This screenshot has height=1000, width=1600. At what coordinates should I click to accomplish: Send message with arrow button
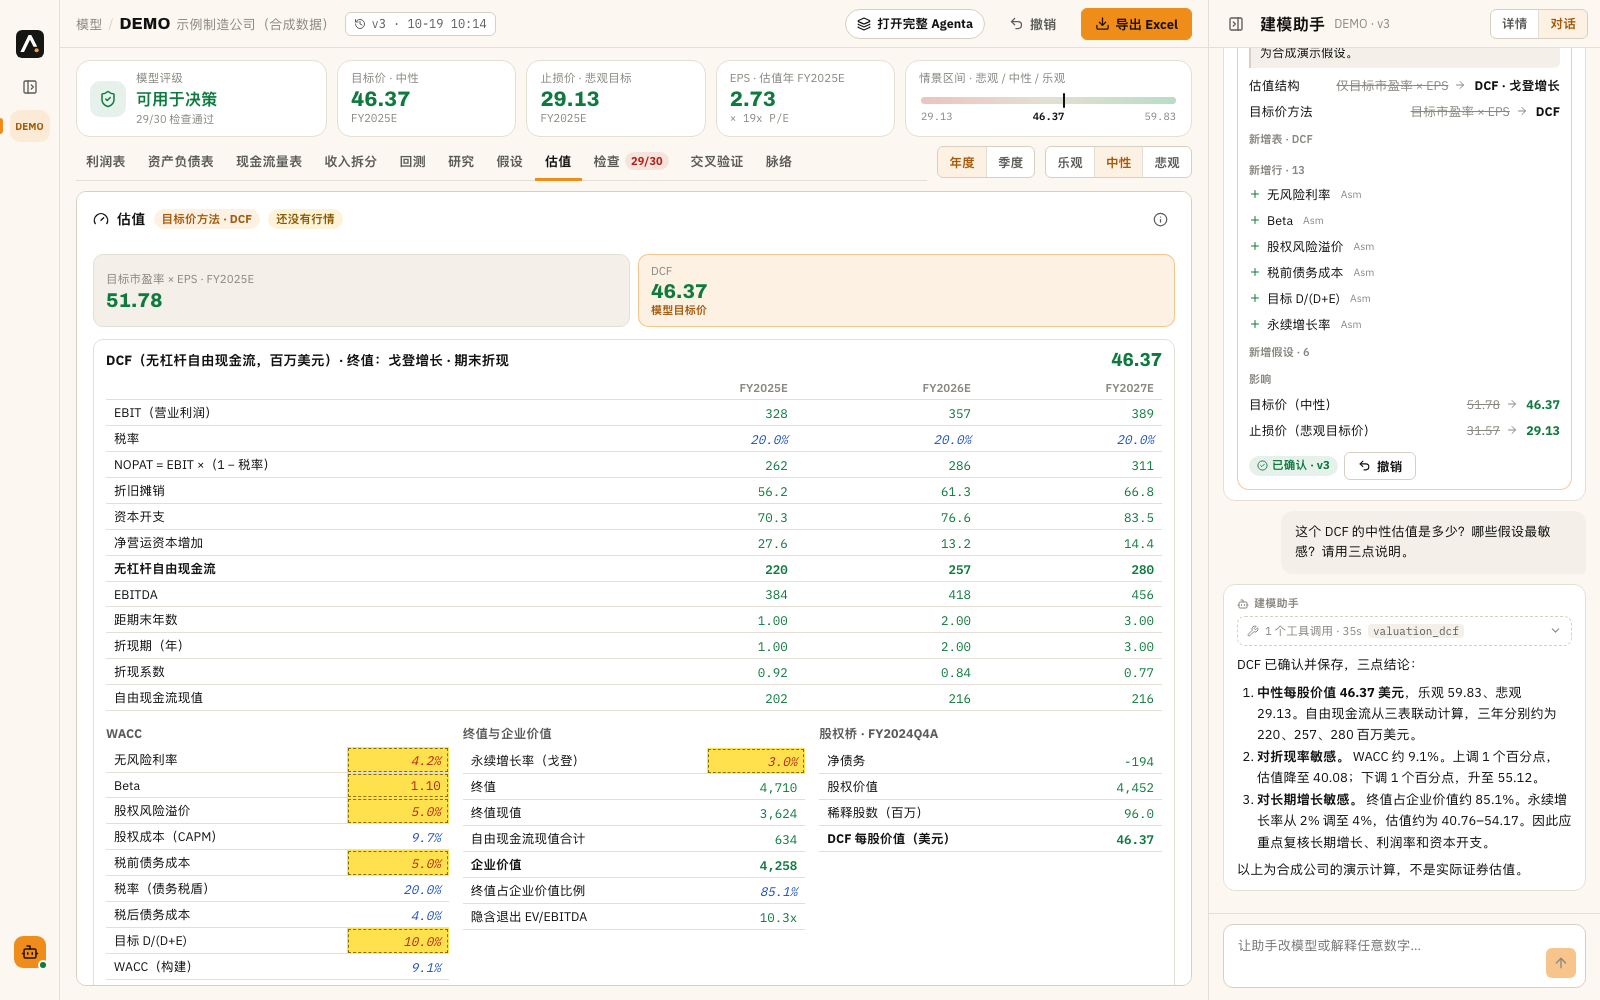click(1560, 963)
